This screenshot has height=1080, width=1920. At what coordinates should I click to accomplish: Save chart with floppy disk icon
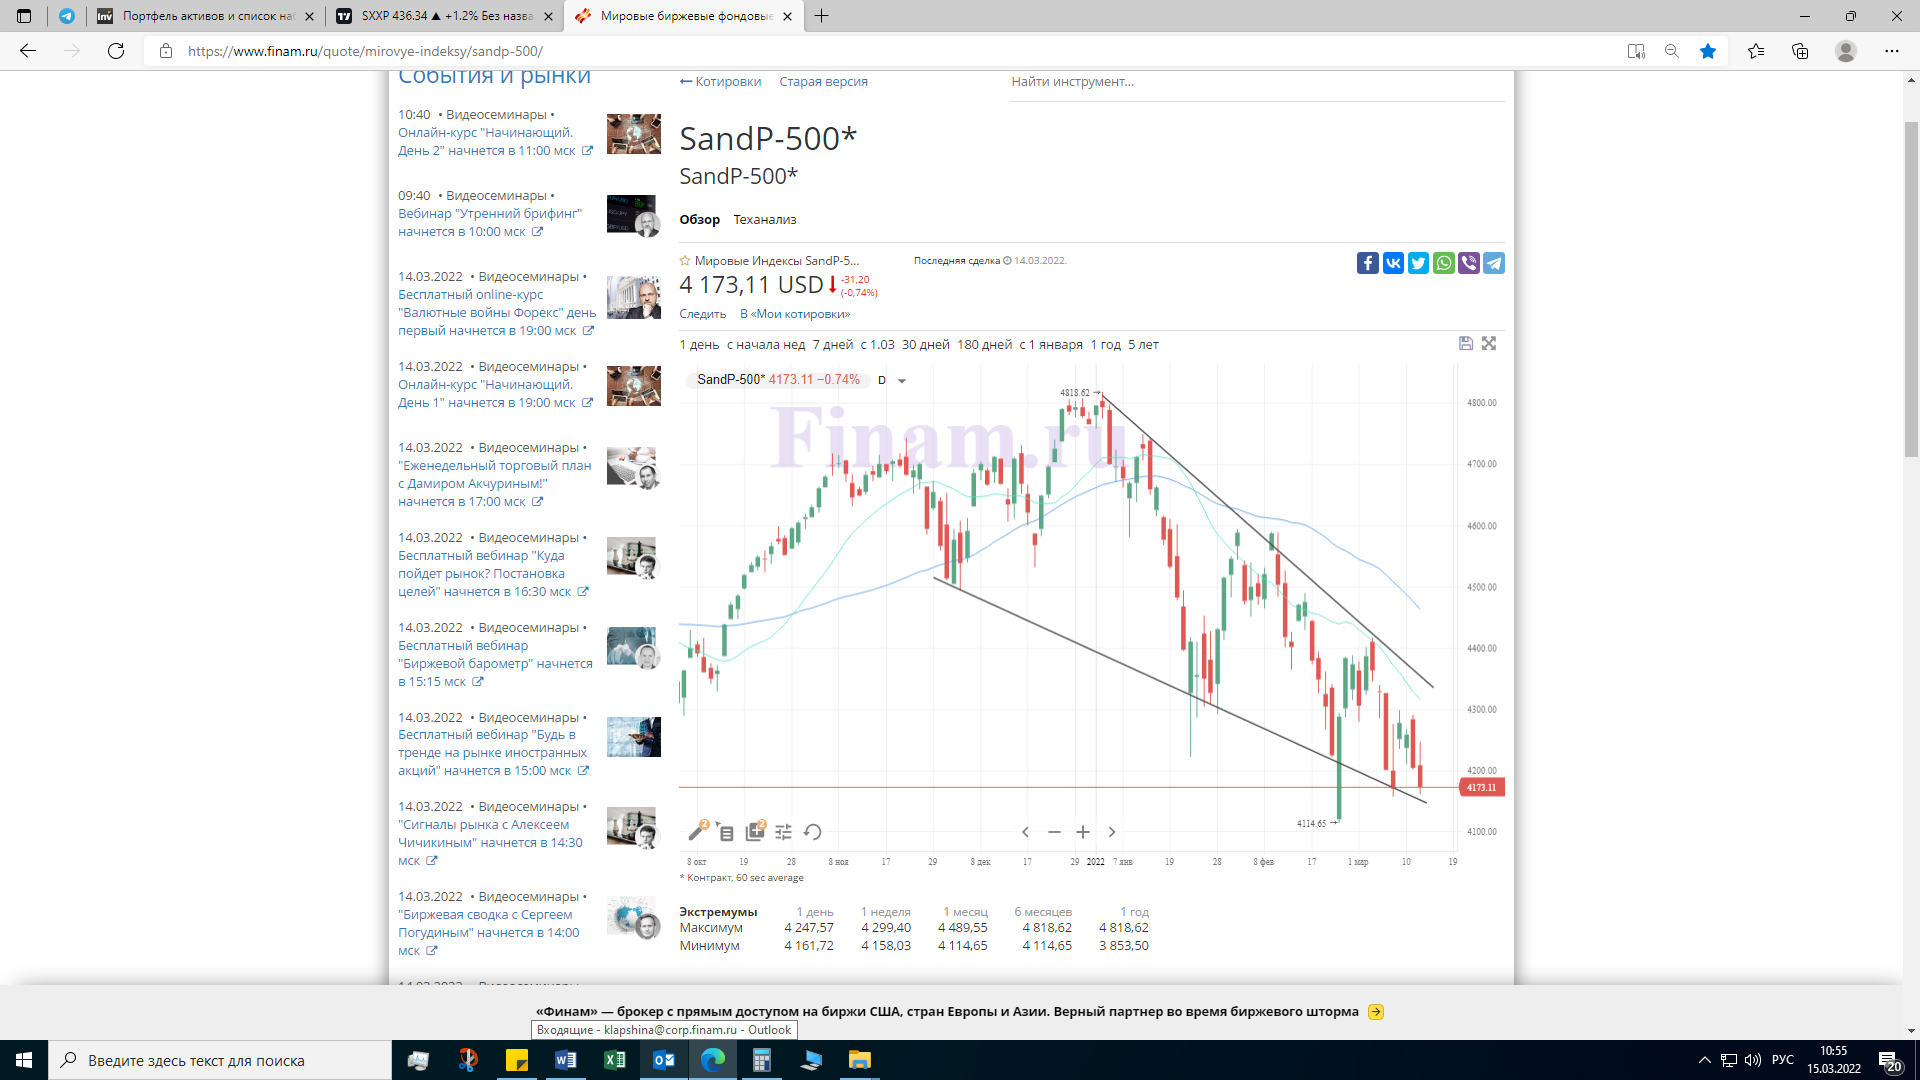1466,343
